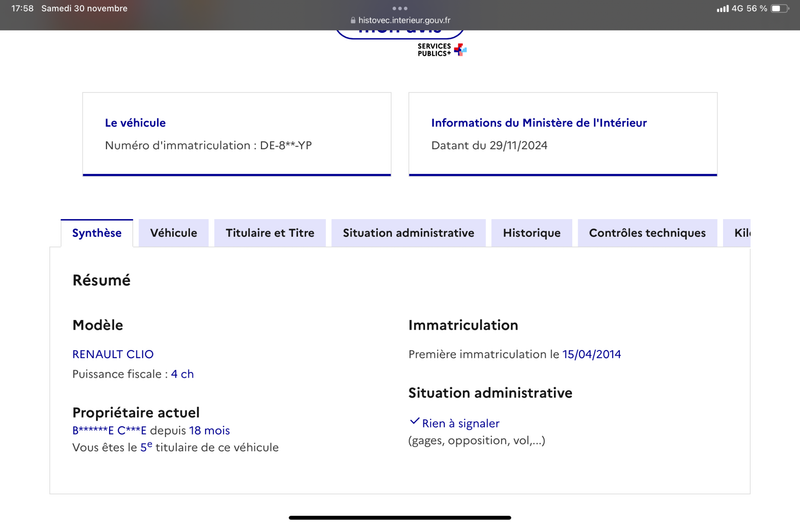Tap the checkmark next to Rien à signaler

[x=414, y=421]
